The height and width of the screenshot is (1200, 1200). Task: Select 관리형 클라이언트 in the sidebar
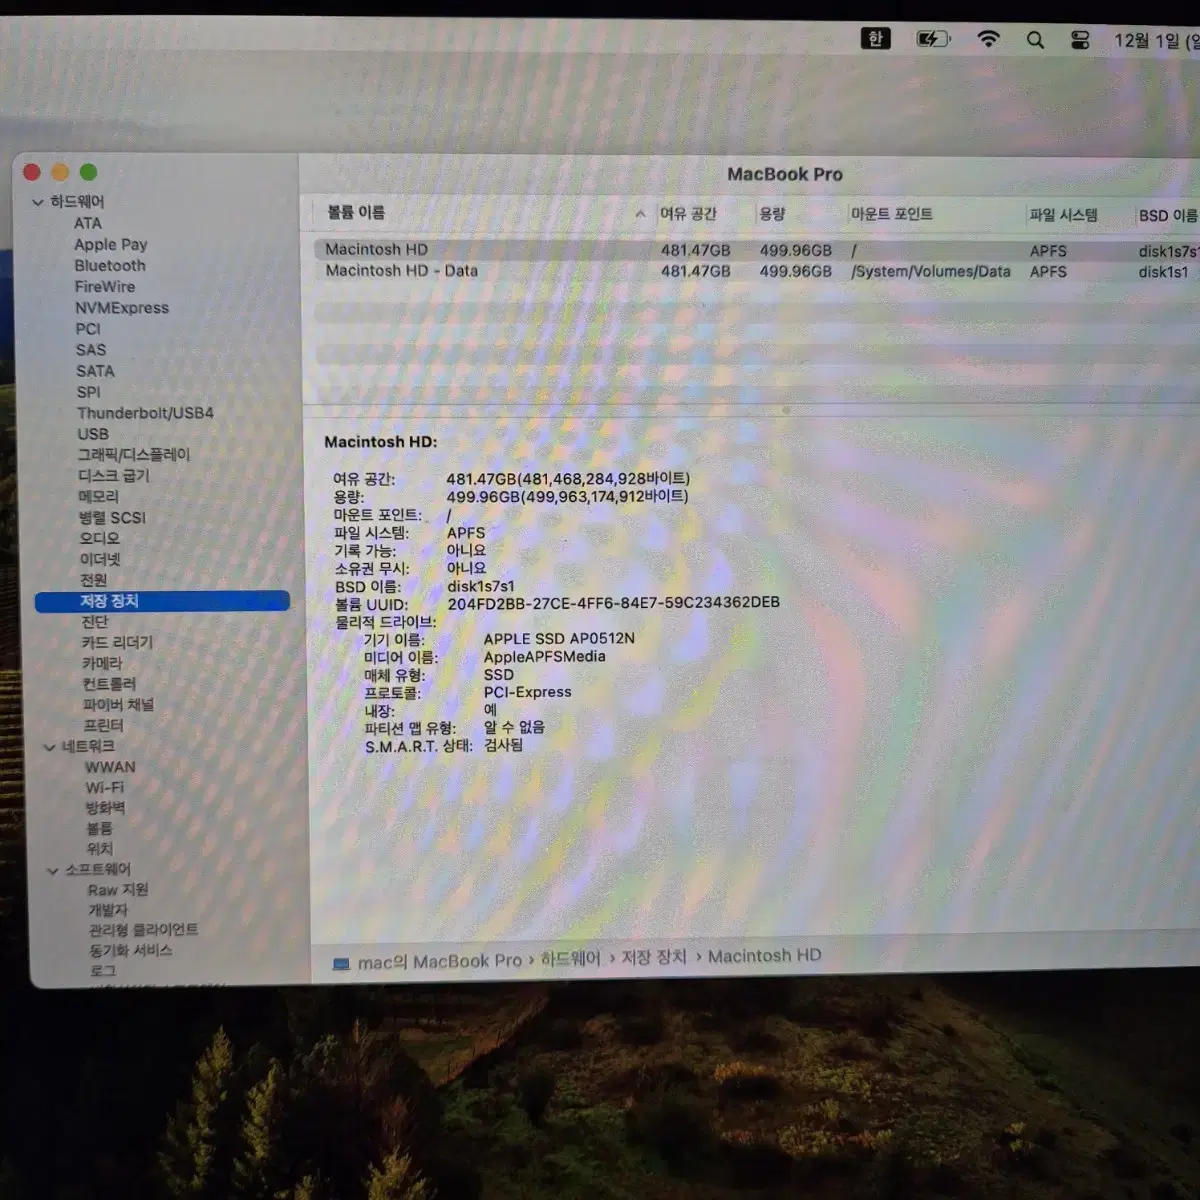click(143, 930)
